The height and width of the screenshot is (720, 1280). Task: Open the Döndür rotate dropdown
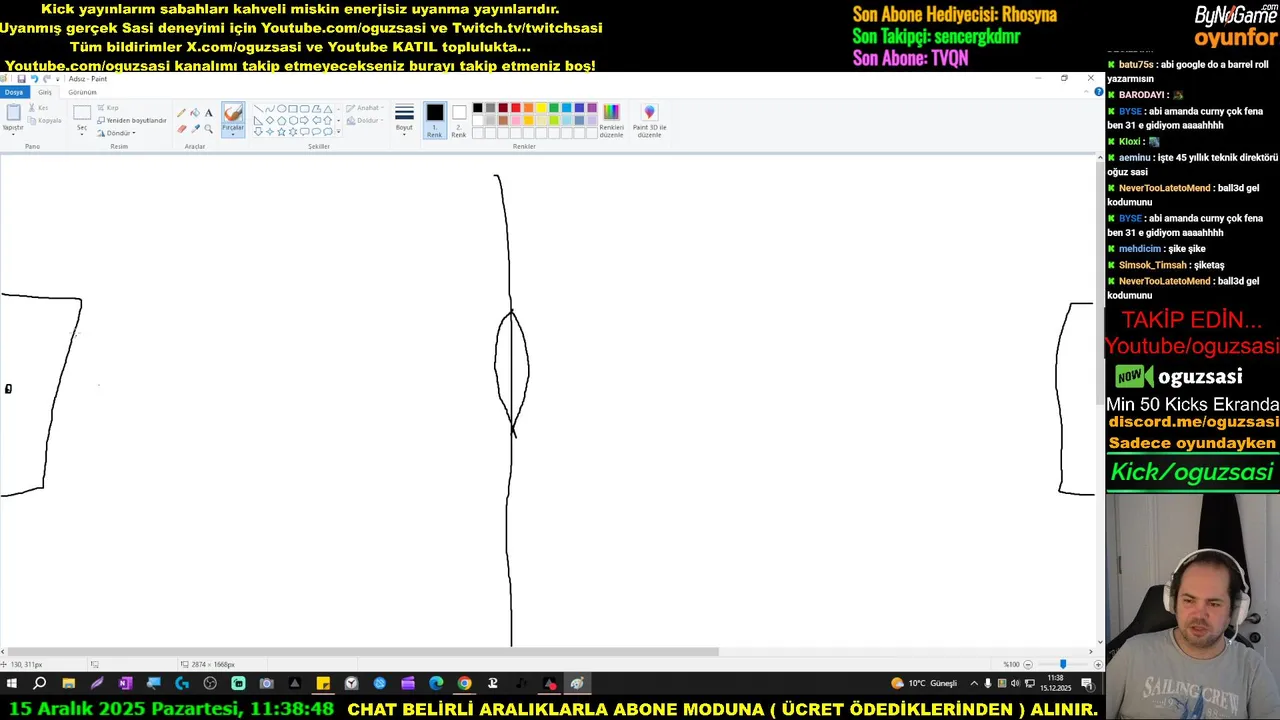pyautogui.click(x=116, y=133)
